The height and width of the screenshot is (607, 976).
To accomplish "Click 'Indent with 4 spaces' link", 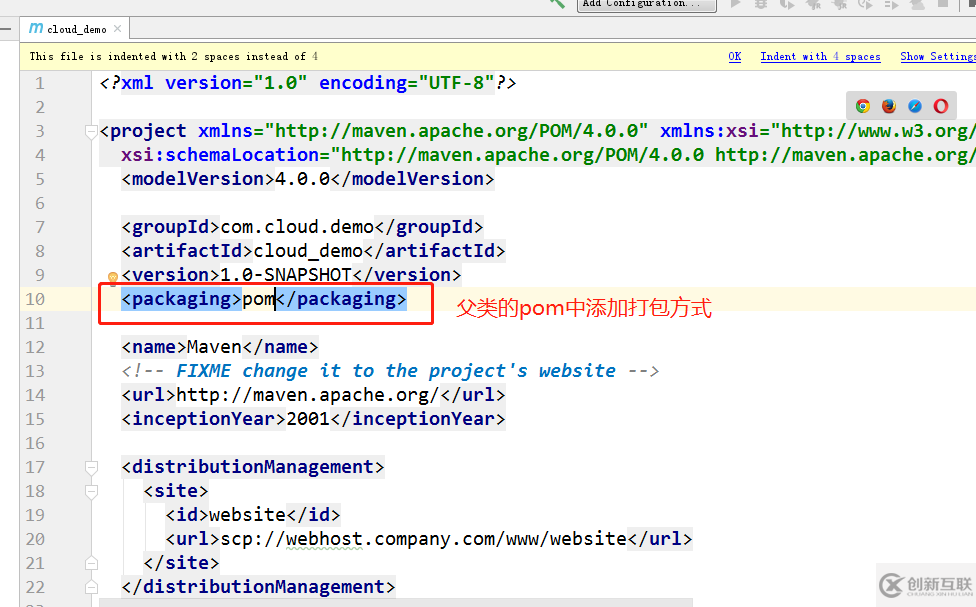I will [820, 57].
